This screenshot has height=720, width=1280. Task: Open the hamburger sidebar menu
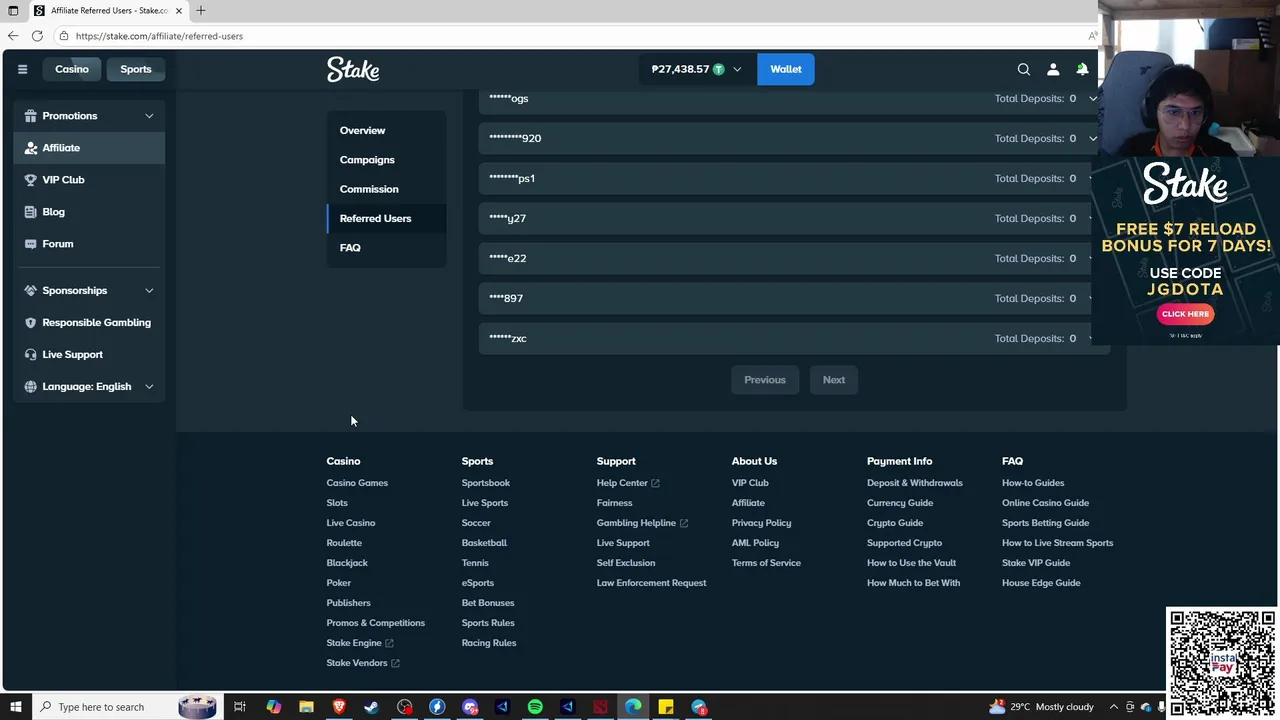pyautogui.click(x=22, y=69)
